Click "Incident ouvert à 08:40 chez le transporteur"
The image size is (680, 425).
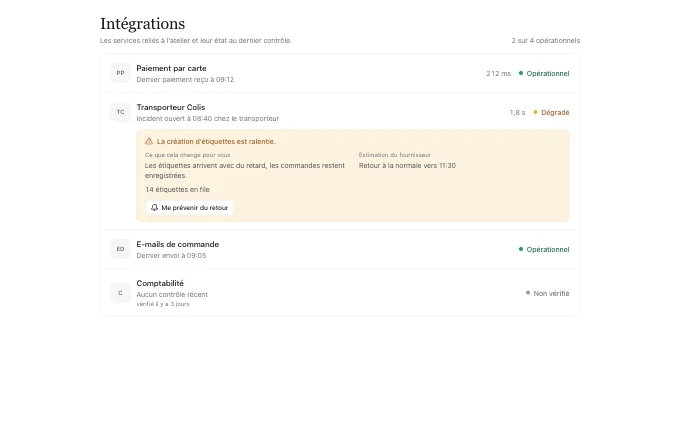208,118
